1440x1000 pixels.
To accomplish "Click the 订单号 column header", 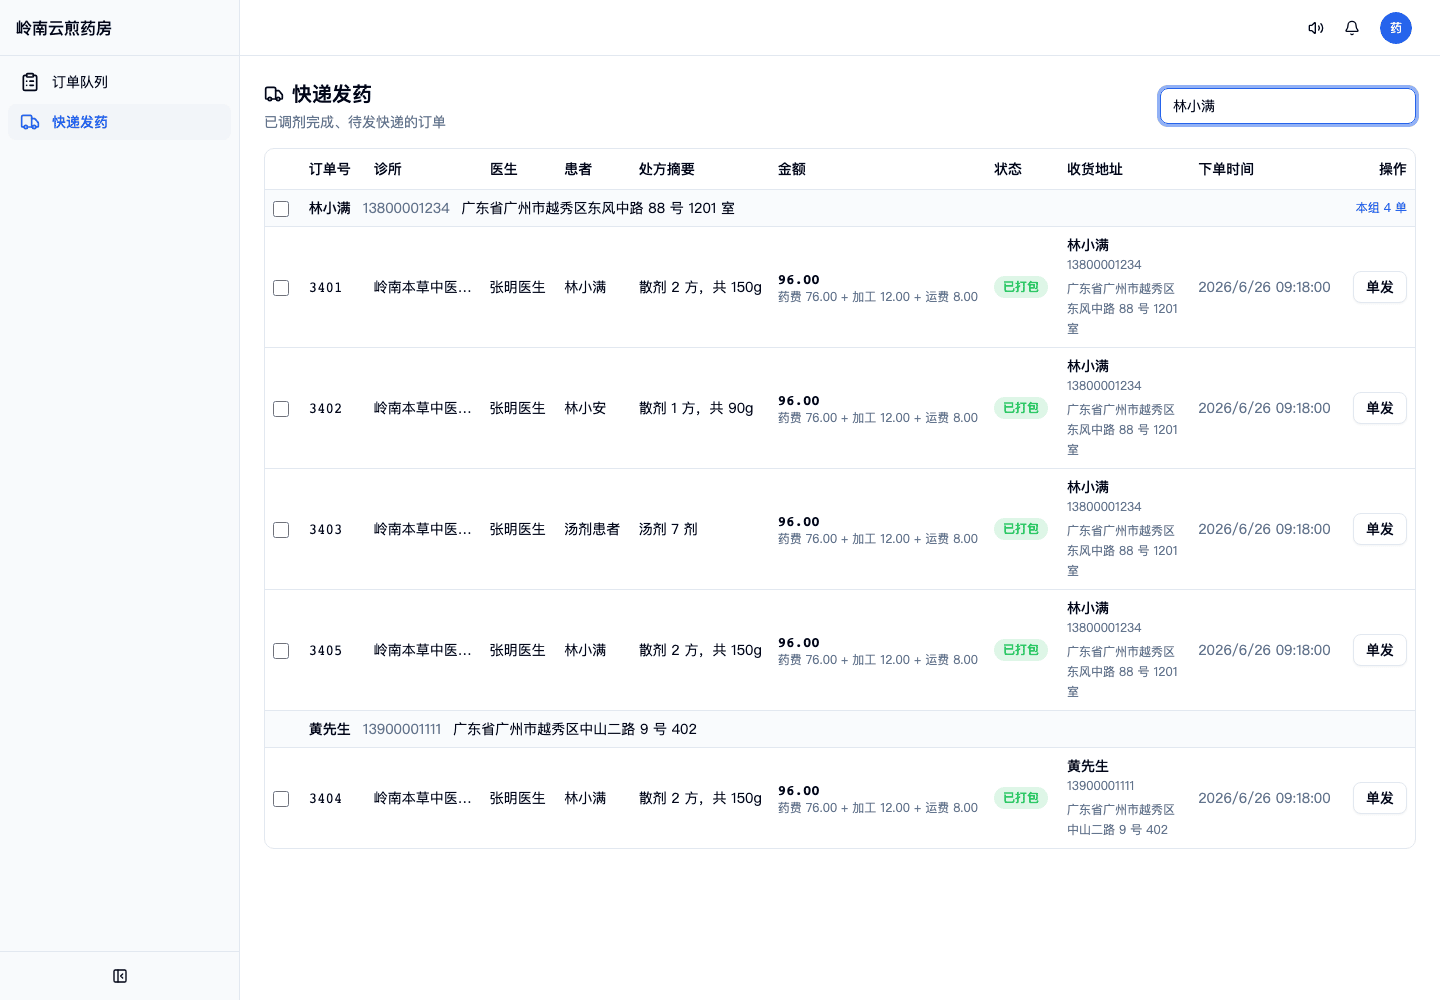I will point(330,169).
